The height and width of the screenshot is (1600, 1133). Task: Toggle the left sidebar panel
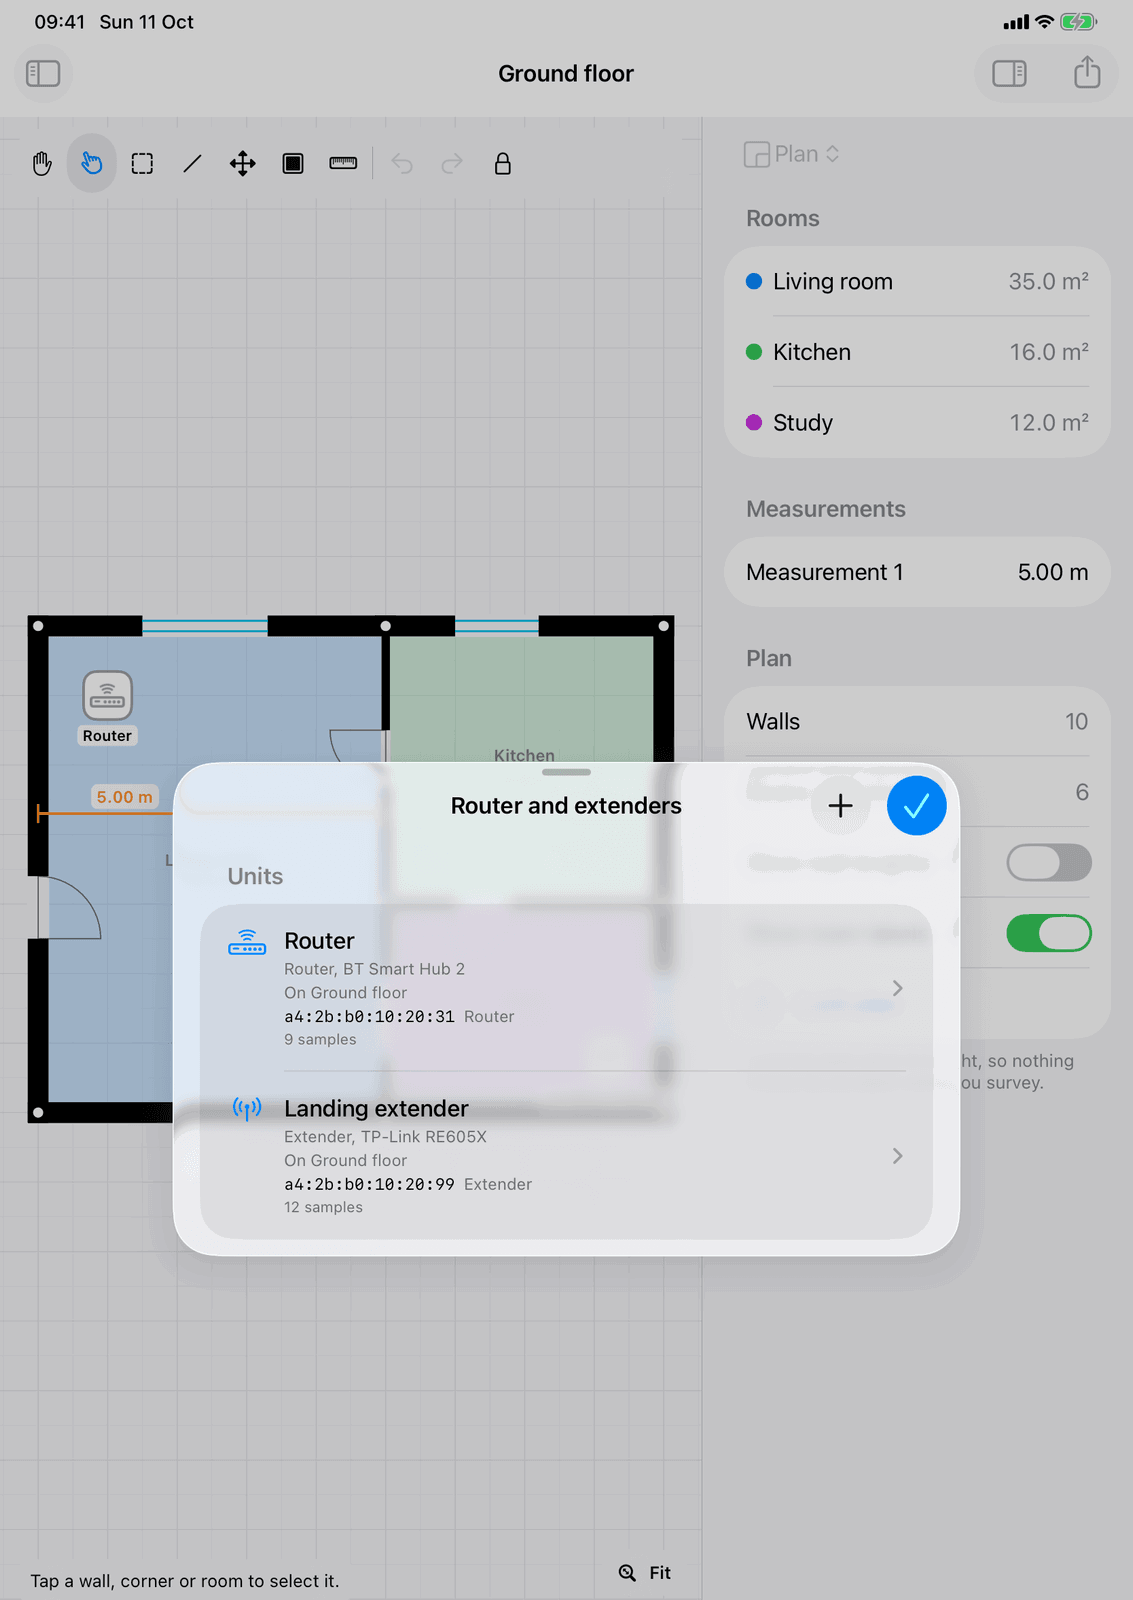(43, 73)
